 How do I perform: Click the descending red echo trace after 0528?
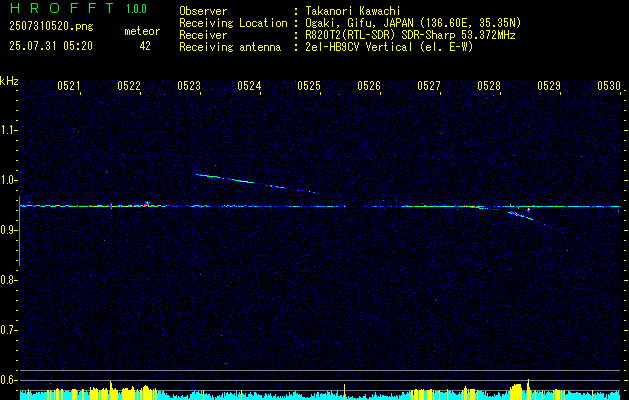point(521,216)
